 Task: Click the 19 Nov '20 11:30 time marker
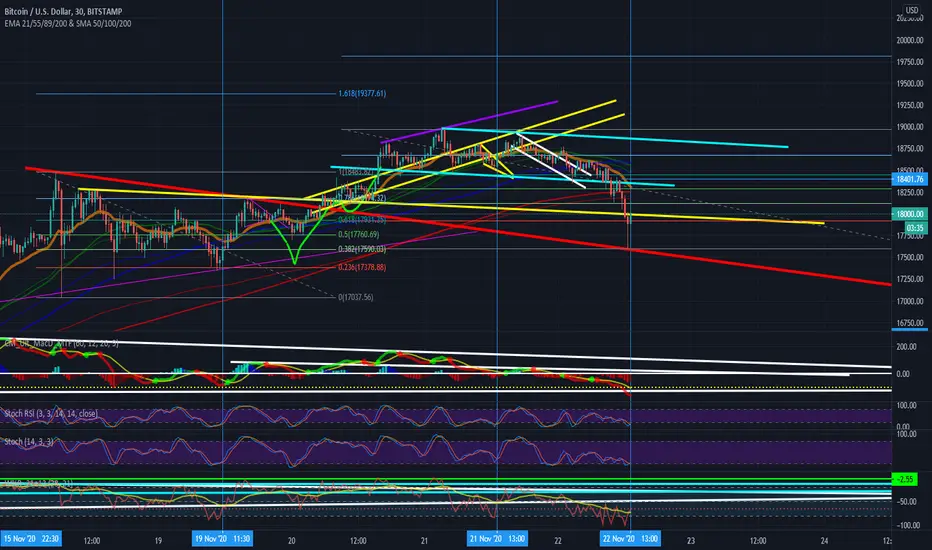(222, 539)
